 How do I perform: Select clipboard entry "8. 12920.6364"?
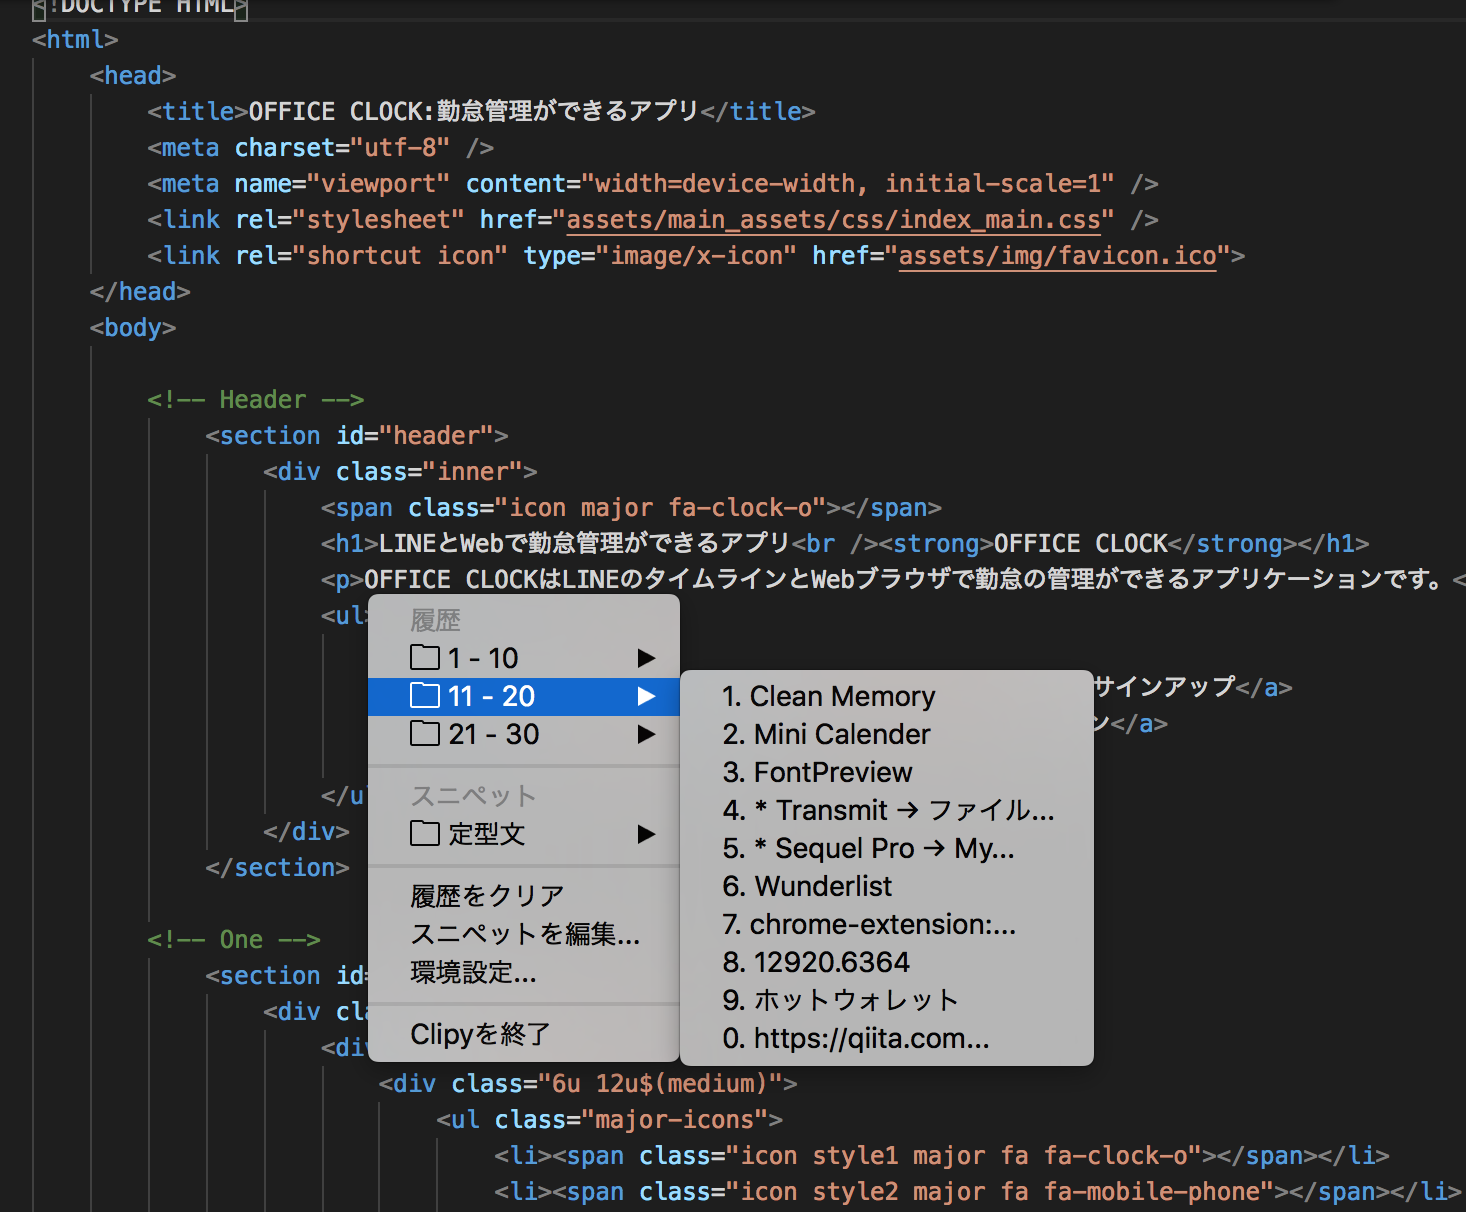pyautogui.click(x=815, y=962)
